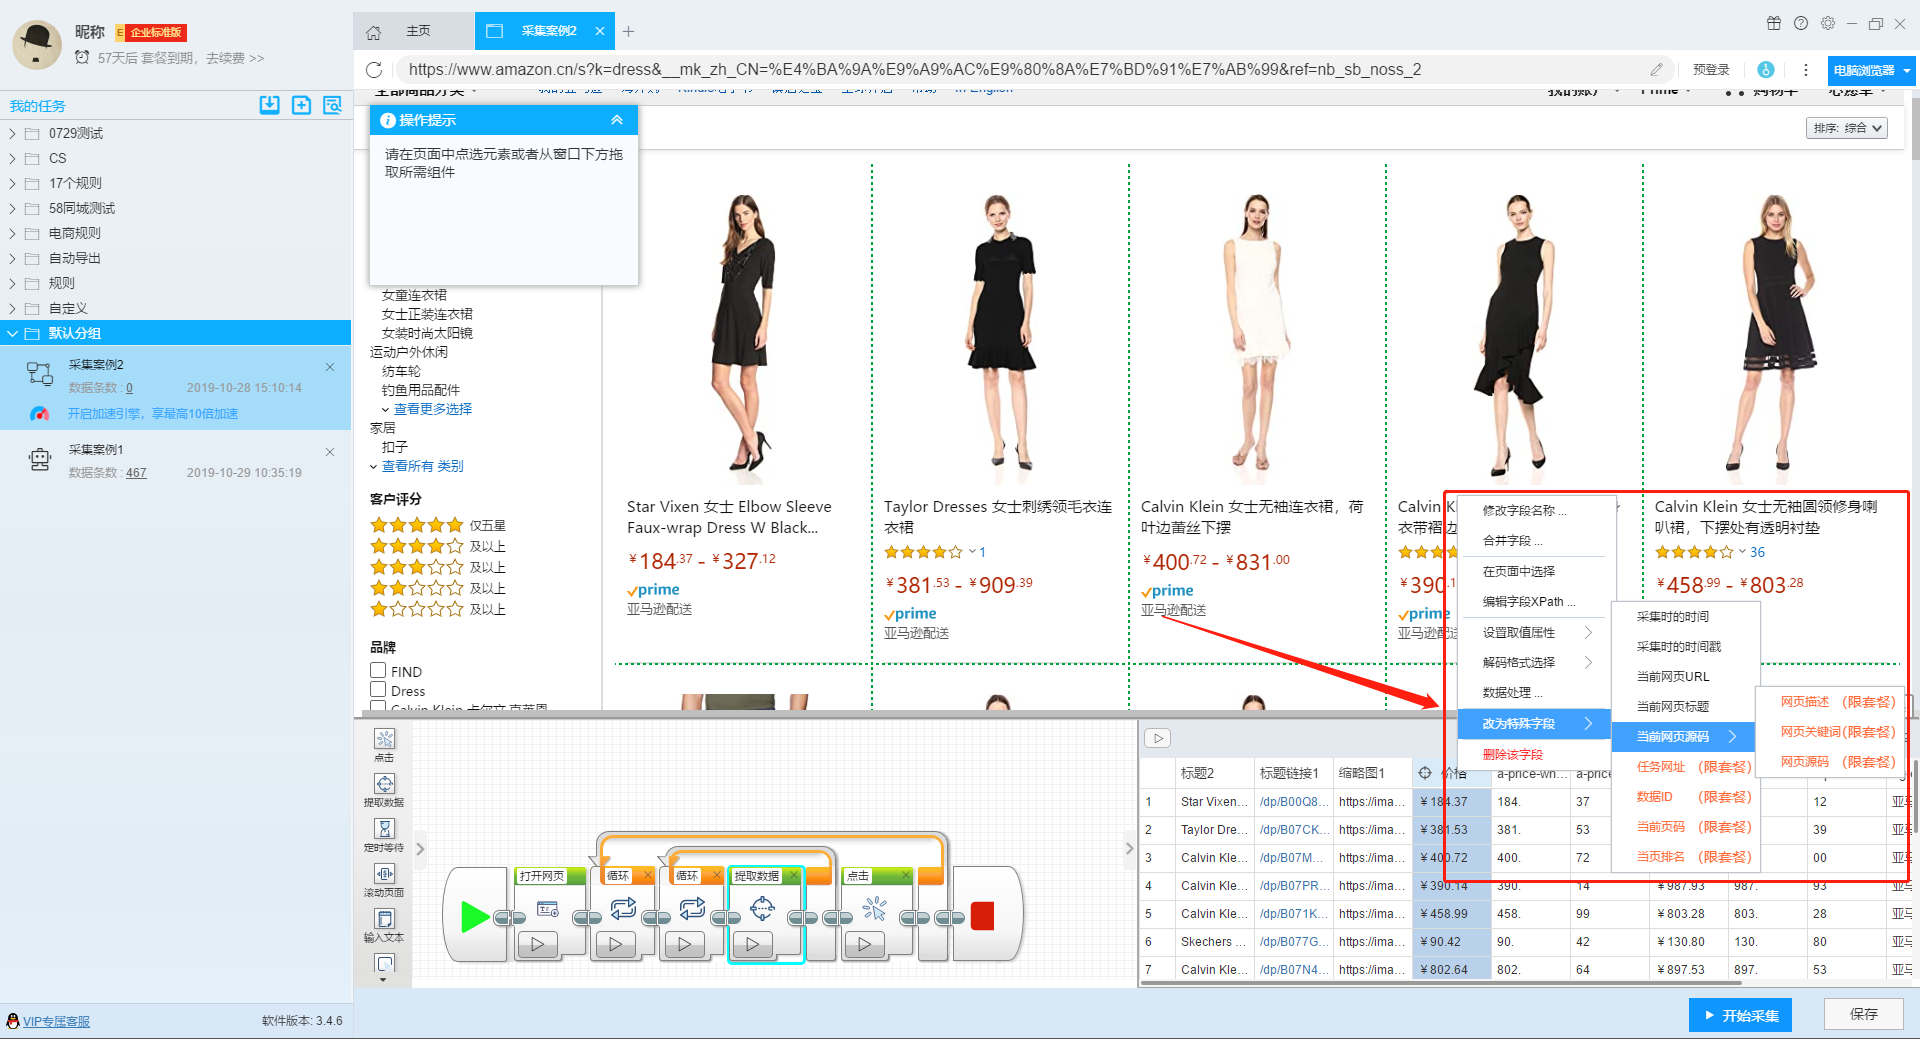Select the 点击 tool in side toolbox

(384, 745)
